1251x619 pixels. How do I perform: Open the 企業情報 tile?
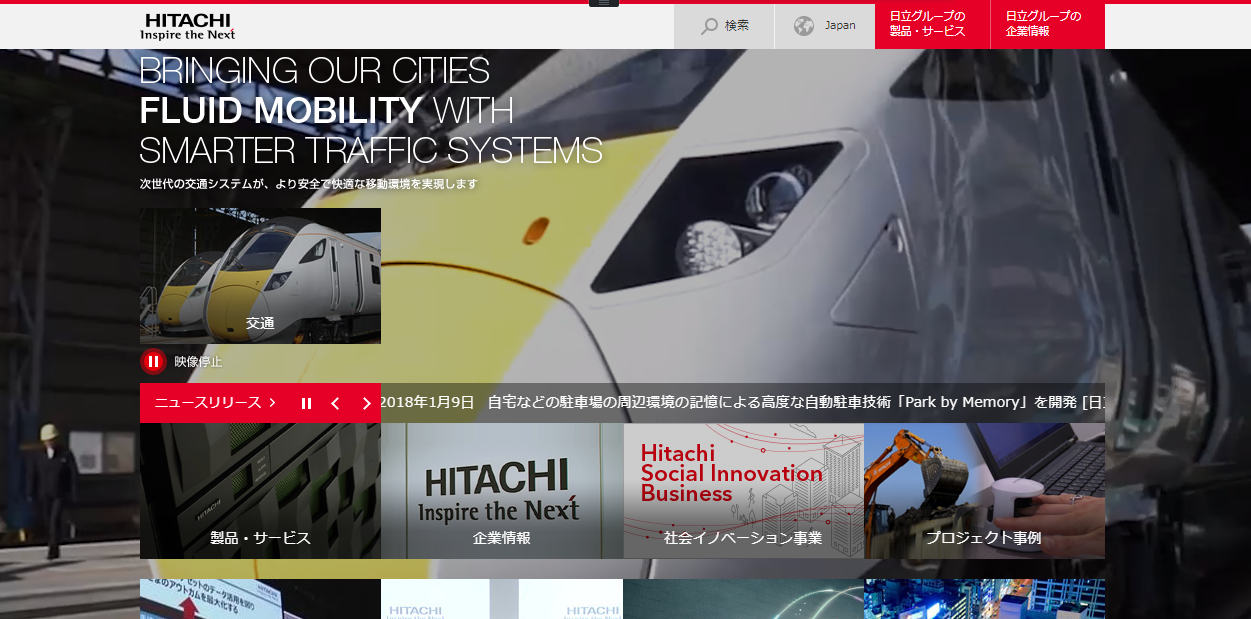pyautogui.click(x=502, y=491)
